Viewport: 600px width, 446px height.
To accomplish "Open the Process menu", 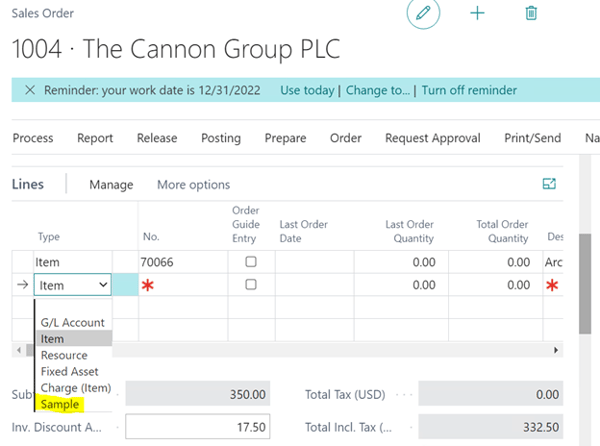I will (33, 138).
